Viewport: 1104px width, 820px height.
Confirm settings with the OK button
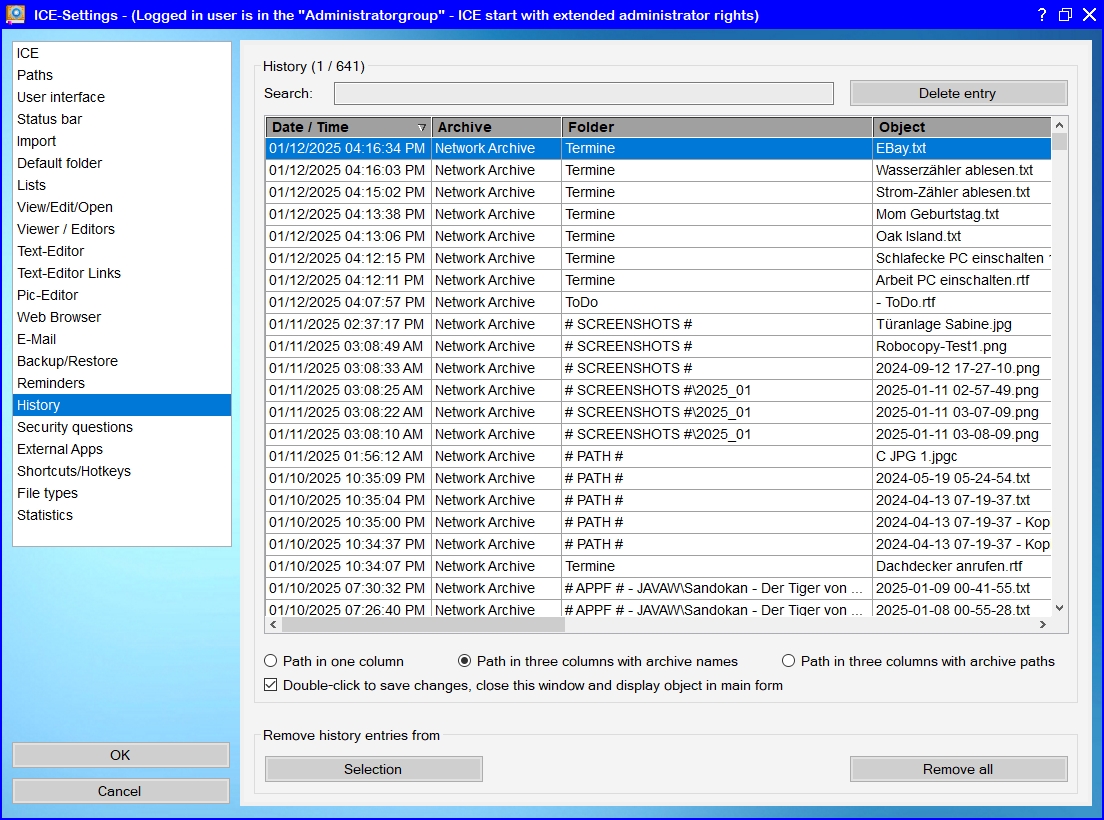pyautogui.click(x=120, y=755)
